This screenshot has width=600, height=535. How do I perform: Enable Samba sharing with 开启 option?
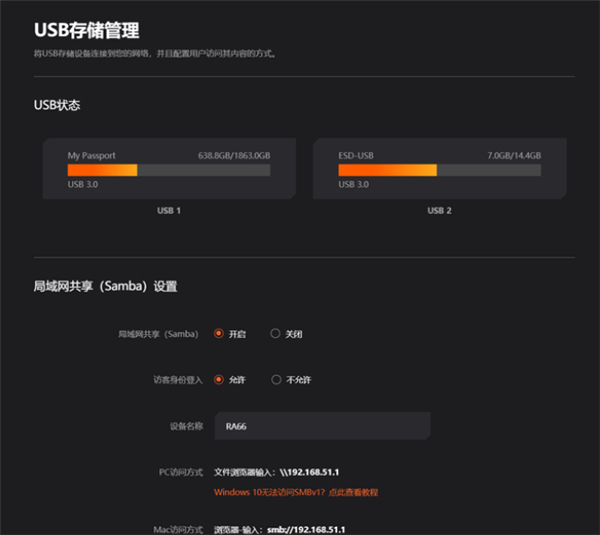click(x=219, y=334)
